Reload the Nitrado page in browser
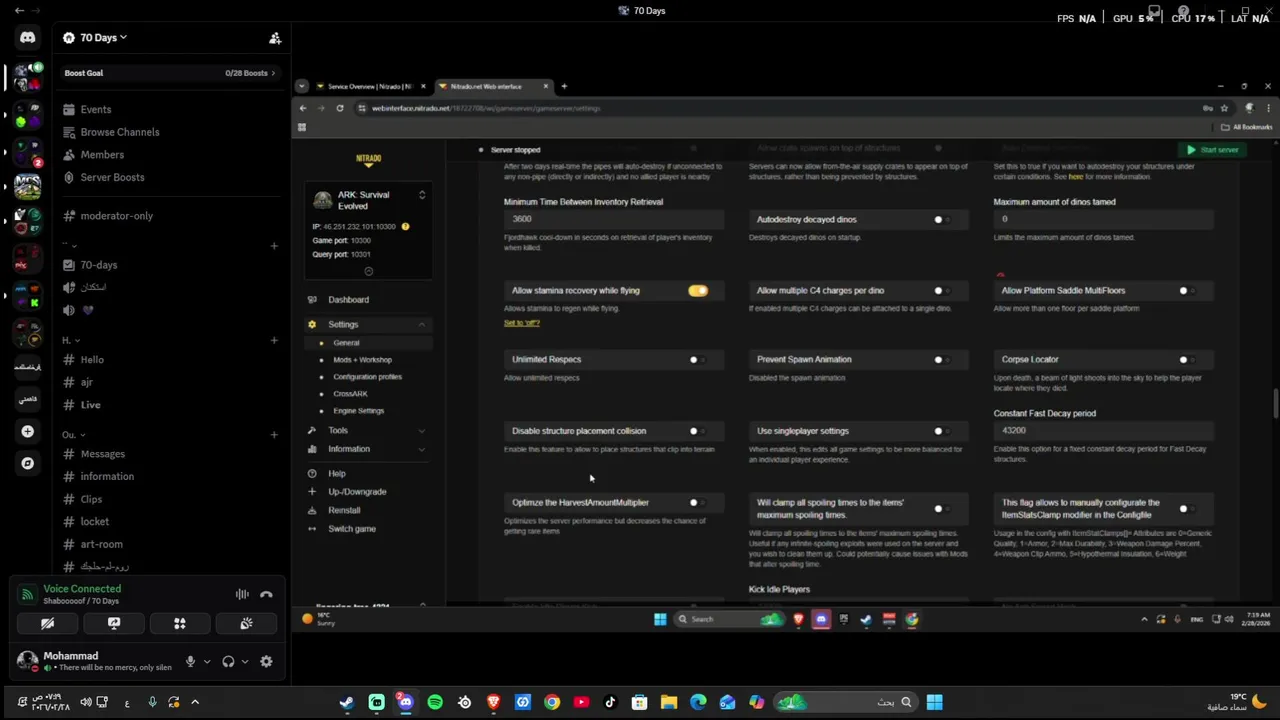The width and height of the screenshot is (1280, 720). click(340, 108)
